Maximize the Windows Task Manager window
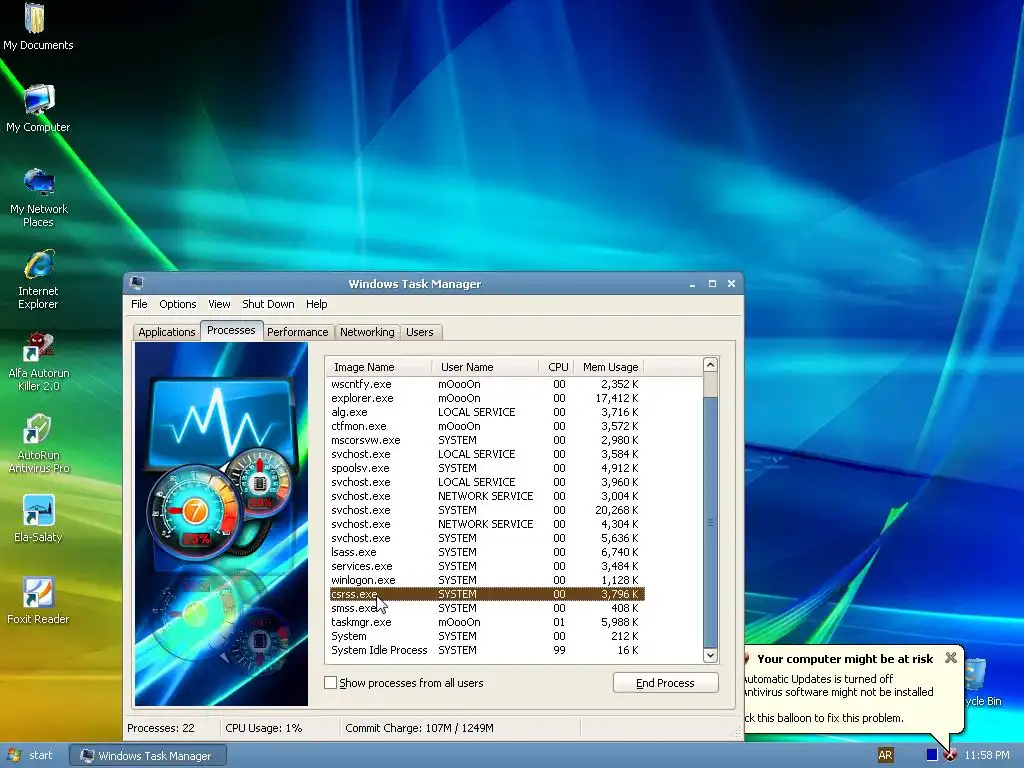 (712, 284)
